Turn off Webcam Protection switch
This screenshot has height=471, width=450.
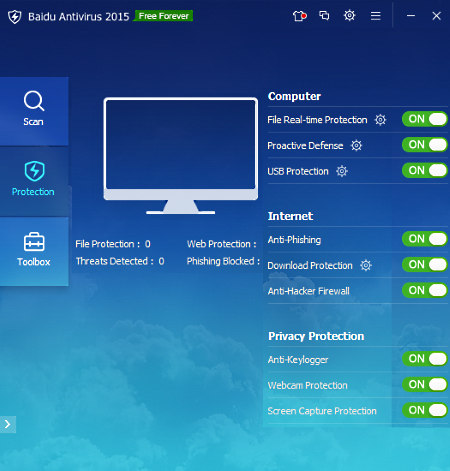pyautogui.click(x=425, y=385)
